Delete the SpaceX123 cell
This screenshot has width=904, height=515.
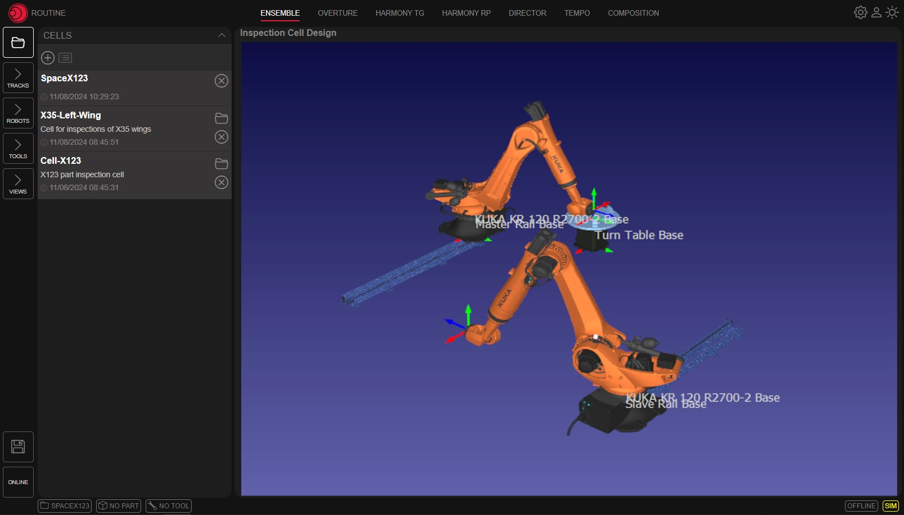pyautogui.click(x=221, y=81)
